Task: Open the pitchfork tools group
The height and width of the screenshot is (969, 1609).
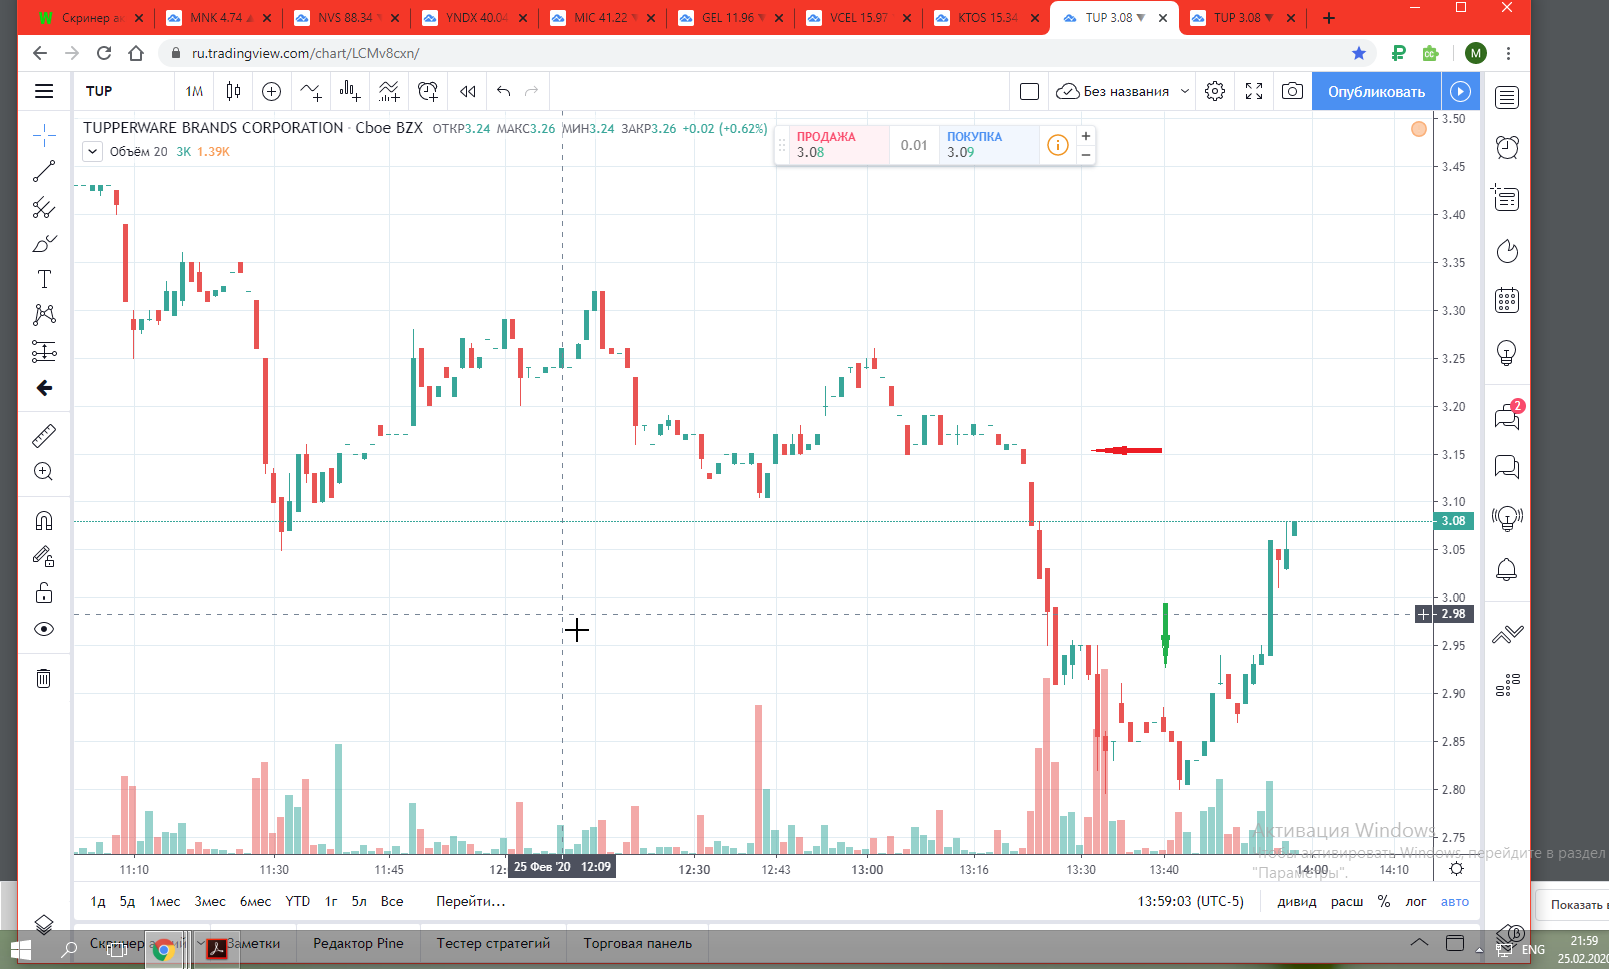Action: (x=44, y=208)
